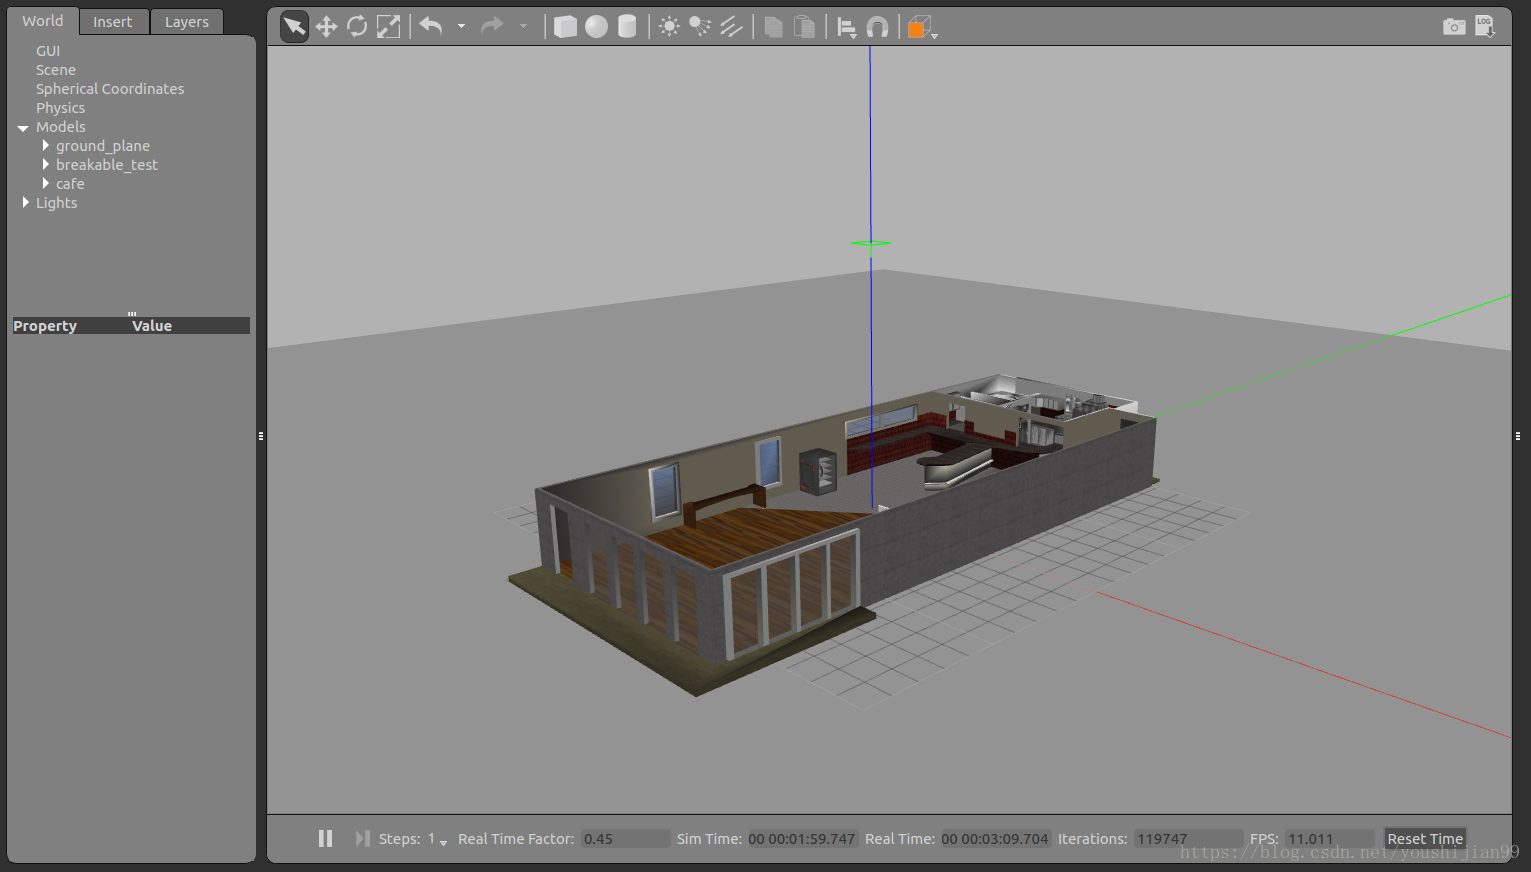
Task: Open the undo history dropdown arrow
Action: pyautogui.click(x=461, y=27)
